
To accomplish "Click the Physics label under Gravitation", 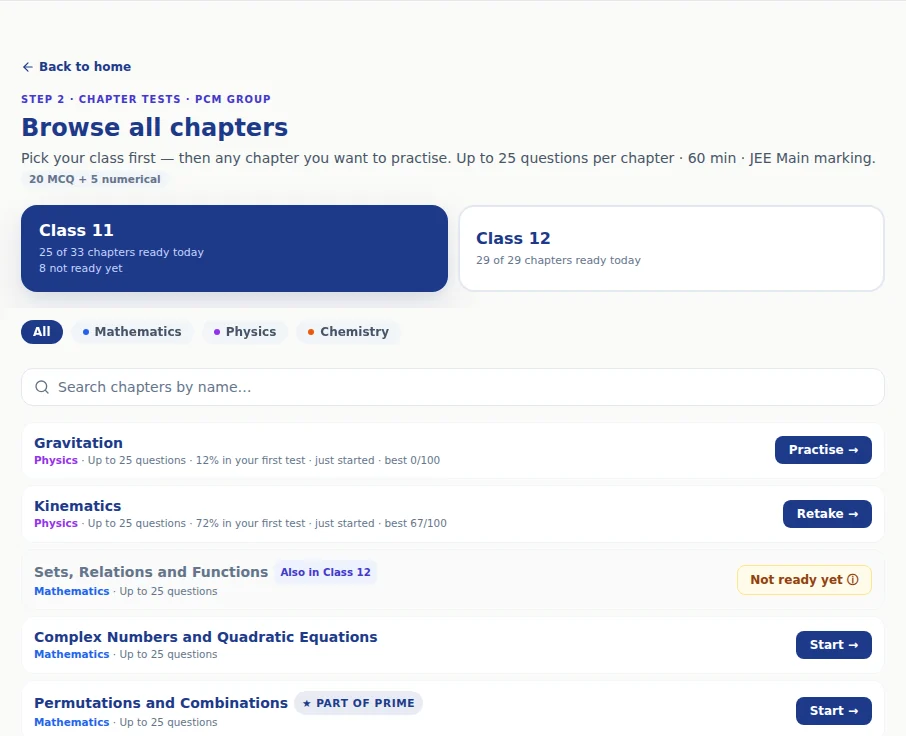I will pos(55,460).
